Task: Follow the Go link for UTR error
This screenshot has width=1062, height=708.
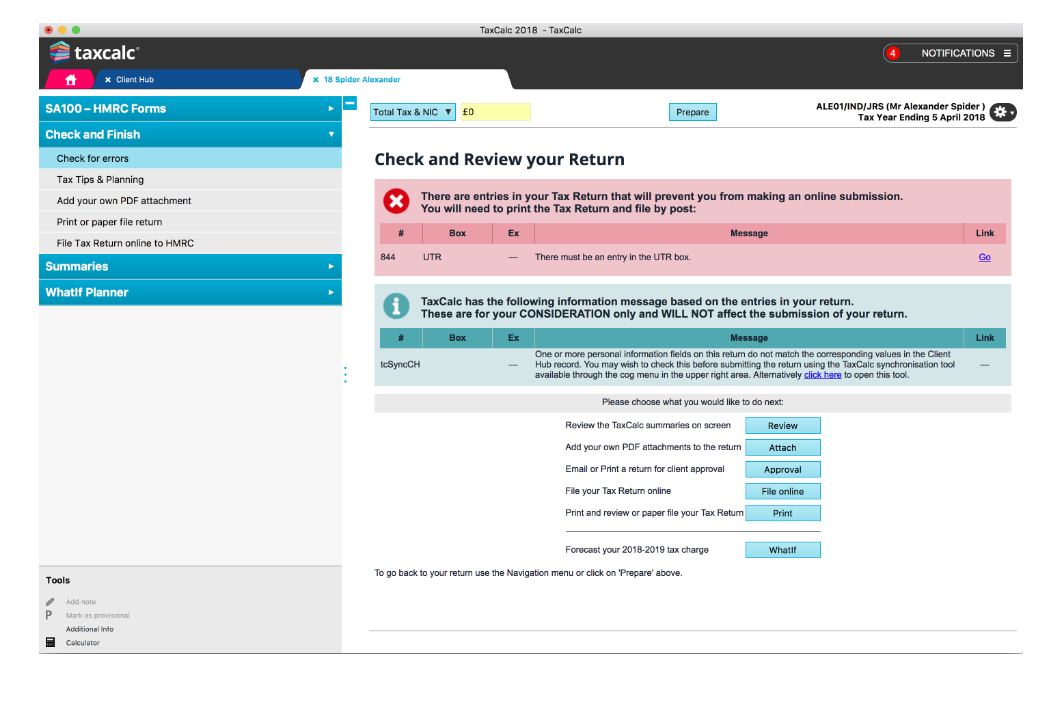Action: click(984, 257)
